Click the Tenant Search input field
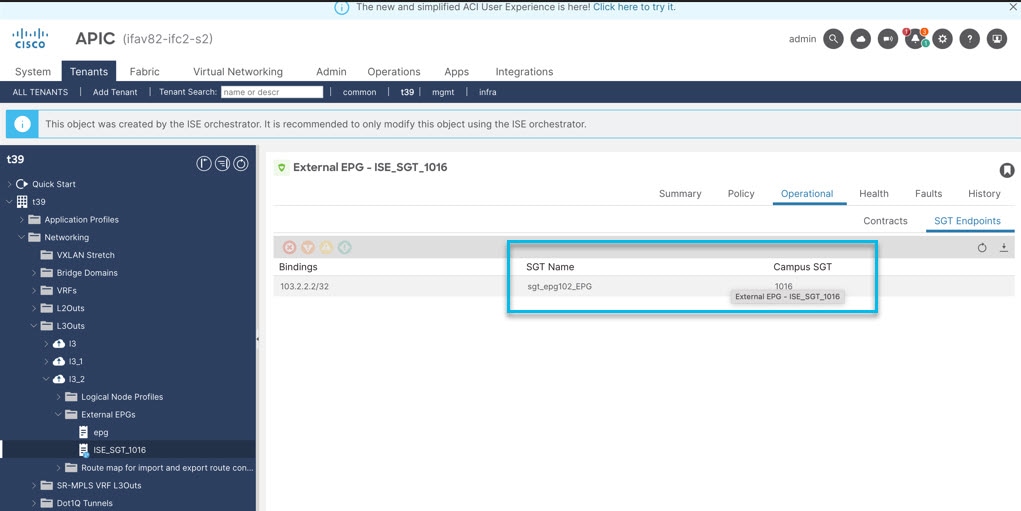Screen dimensions: 1021x511 tap(272, 92)
